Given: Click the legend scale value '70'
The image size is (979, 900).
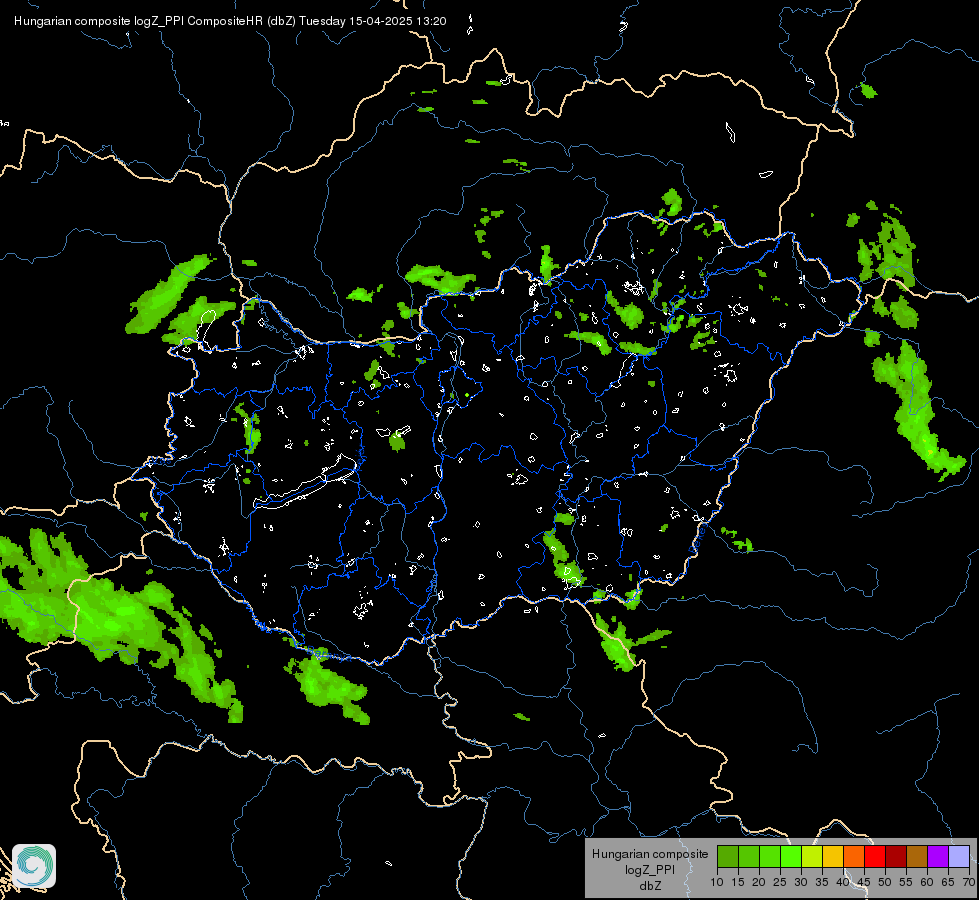Looking at the screenshot, I should click(969, 882).
